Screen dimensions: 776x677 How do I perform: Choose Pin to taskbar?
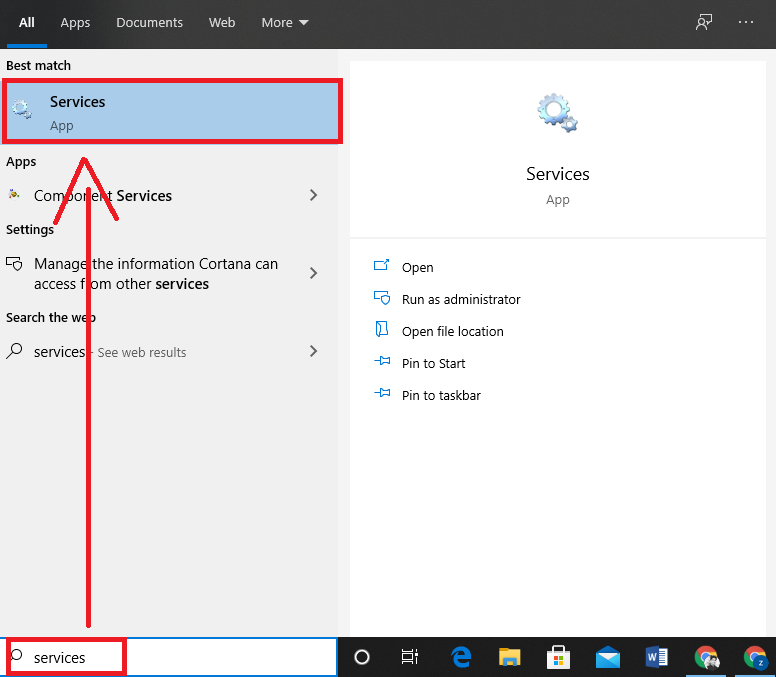click(x=441, y=396)
